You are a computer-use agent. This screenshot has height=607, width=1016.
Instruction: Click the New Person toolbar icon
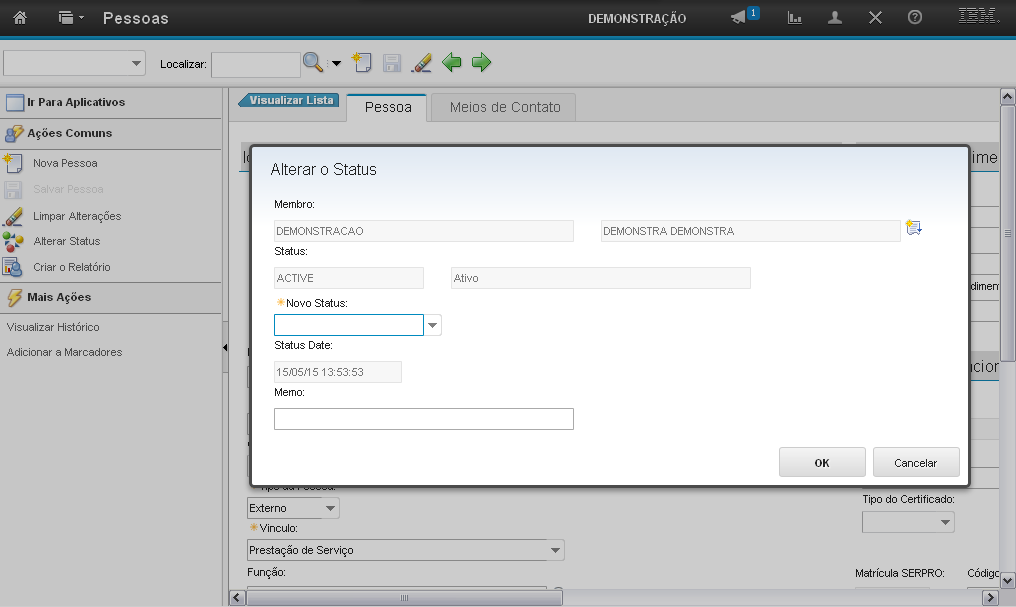[x=362, y=63]
